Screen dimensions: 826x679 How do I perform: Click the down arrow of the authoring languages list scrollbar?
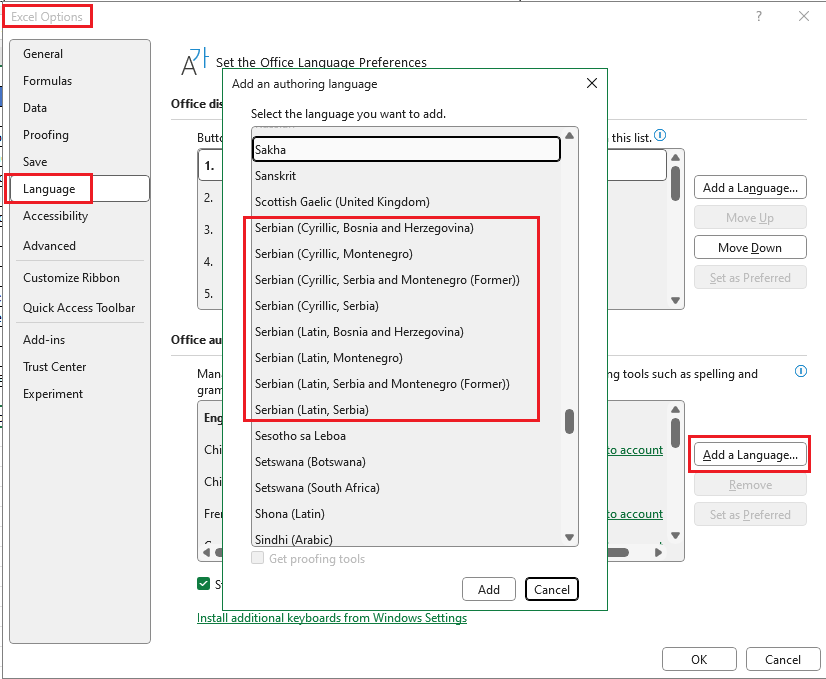click(675, 535)
